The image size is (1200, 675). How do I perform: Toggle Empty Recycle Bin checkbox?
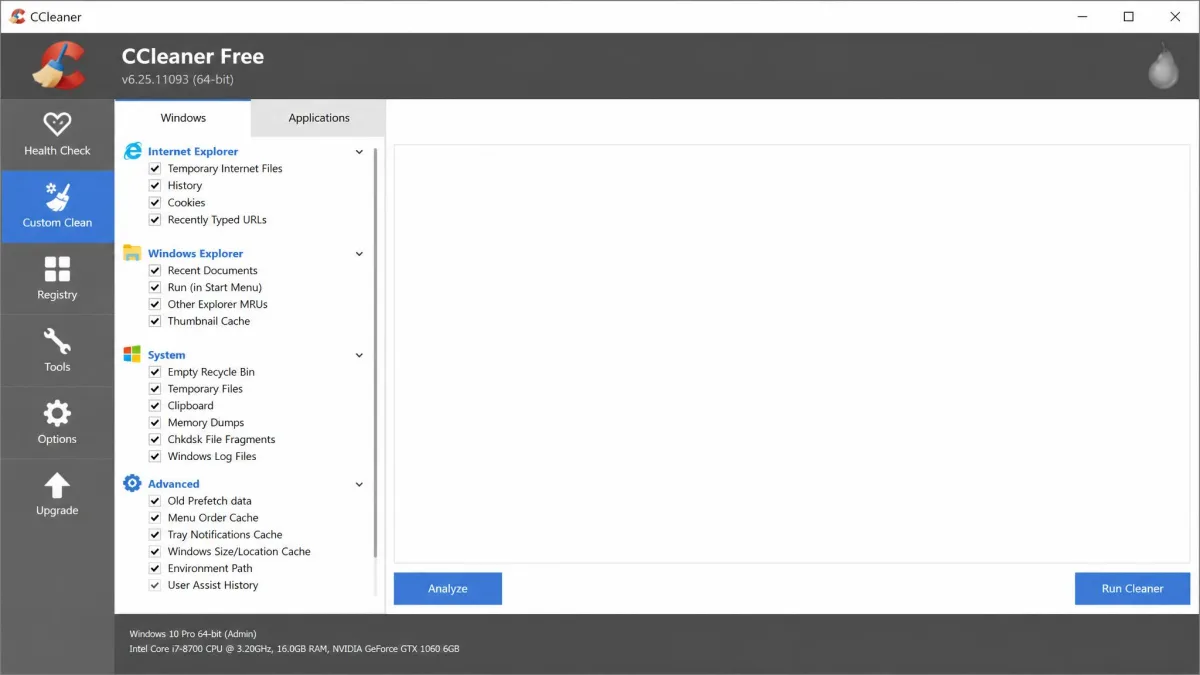(155, 372)
